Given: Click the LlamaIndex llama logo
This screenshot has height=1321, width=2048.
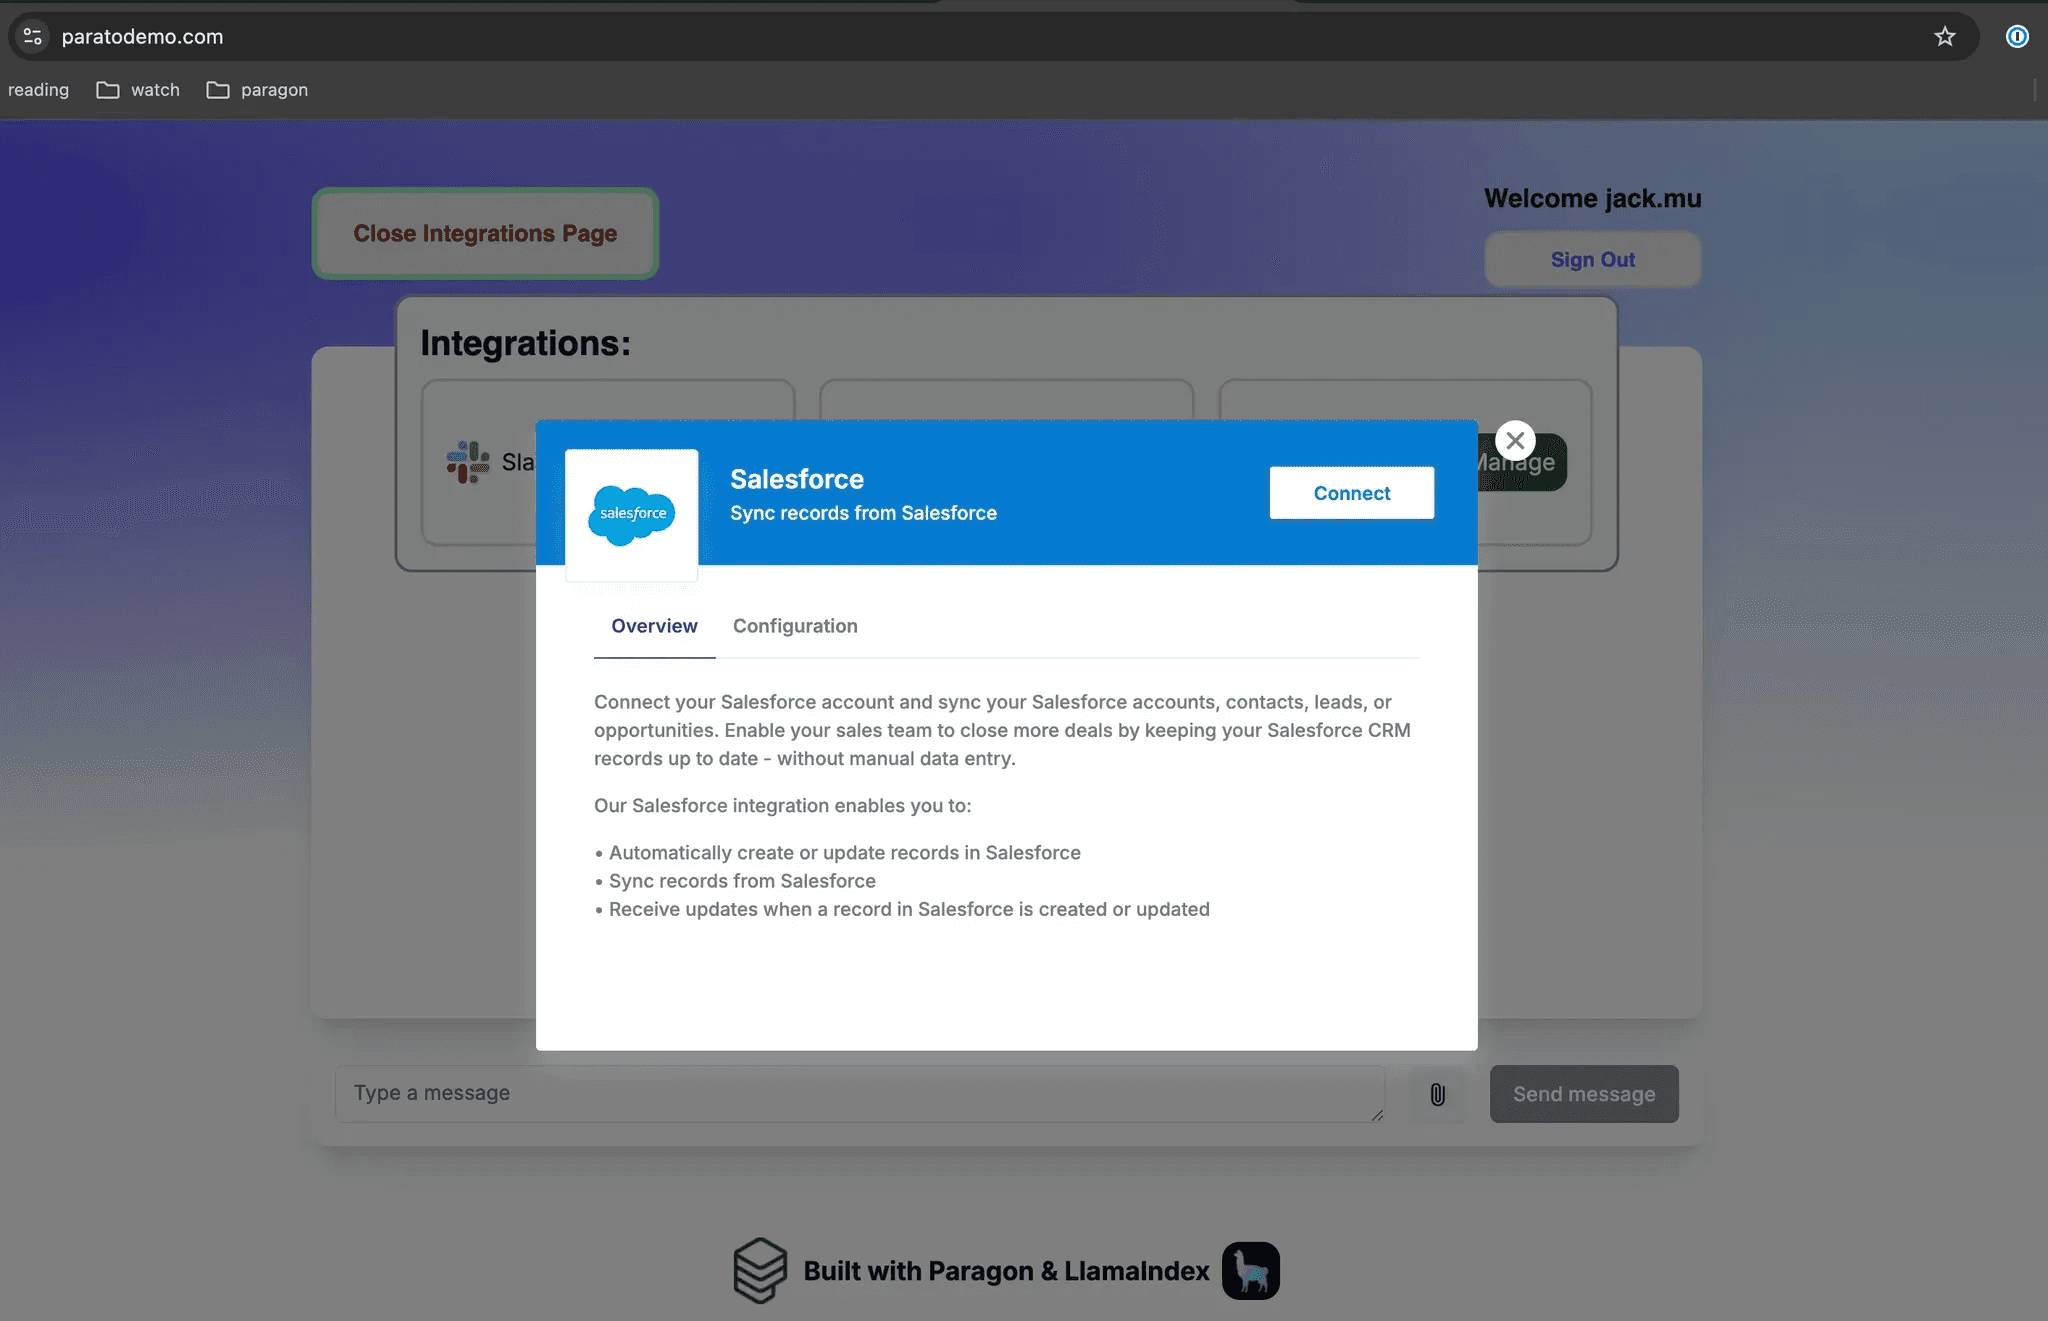Looking at the screenshot, I should (1250, 1270).
